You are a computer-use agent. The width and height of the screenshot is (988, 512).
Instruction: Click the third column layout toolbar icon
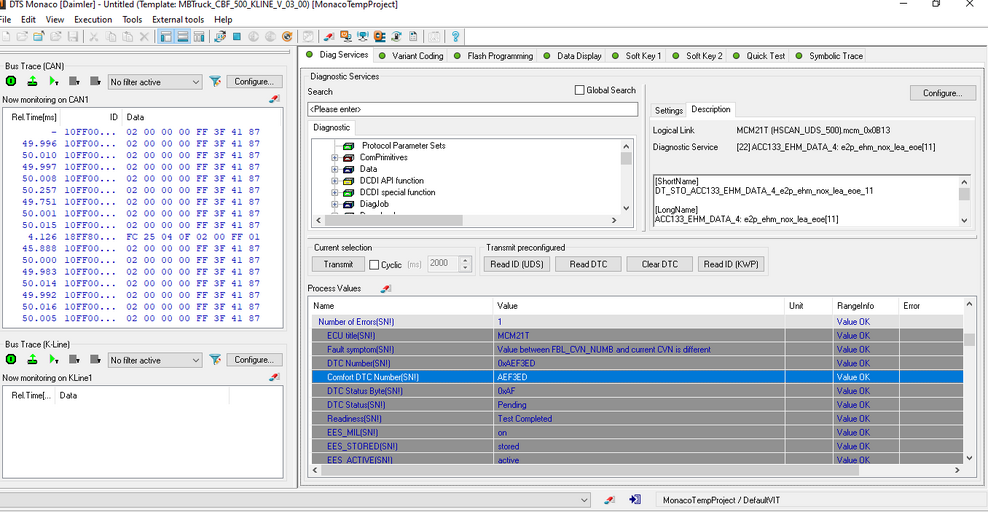coord(199,37)
